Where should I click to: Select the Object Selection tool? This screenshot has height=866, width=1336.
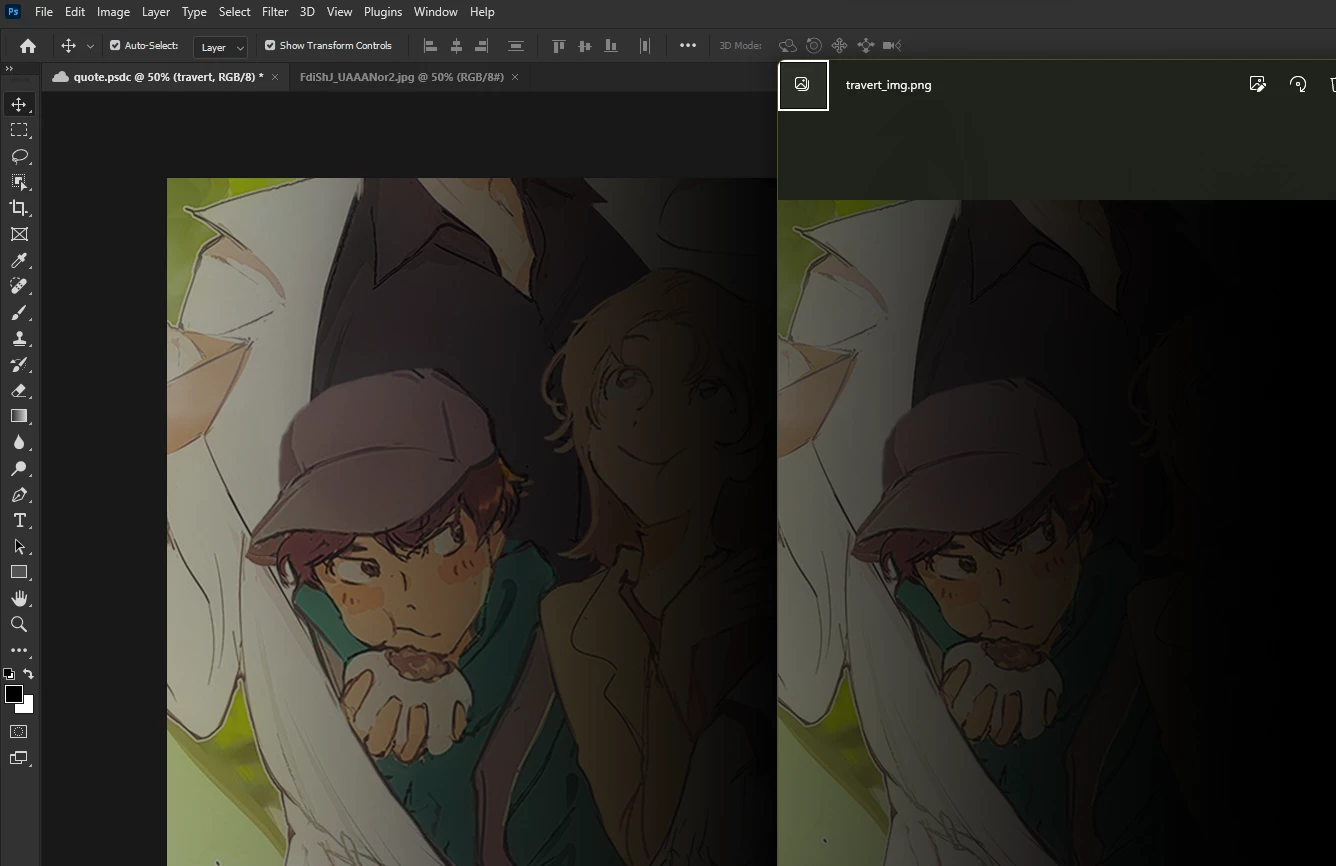19,182
